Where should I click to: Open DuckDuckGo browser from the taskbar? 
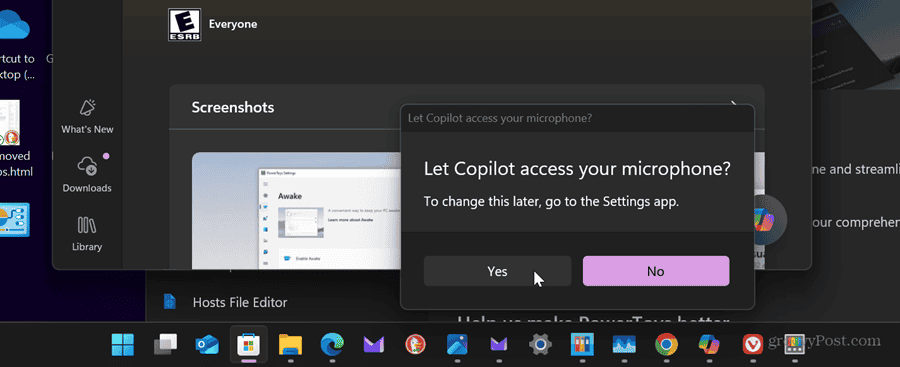pyautogui.click(x=416, y=345)
